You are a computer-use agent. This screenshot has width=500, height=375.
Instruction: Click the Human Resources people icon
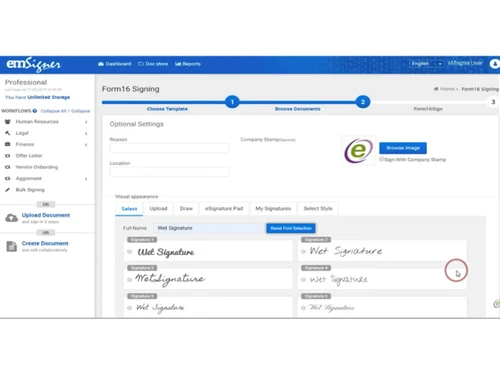8,122
